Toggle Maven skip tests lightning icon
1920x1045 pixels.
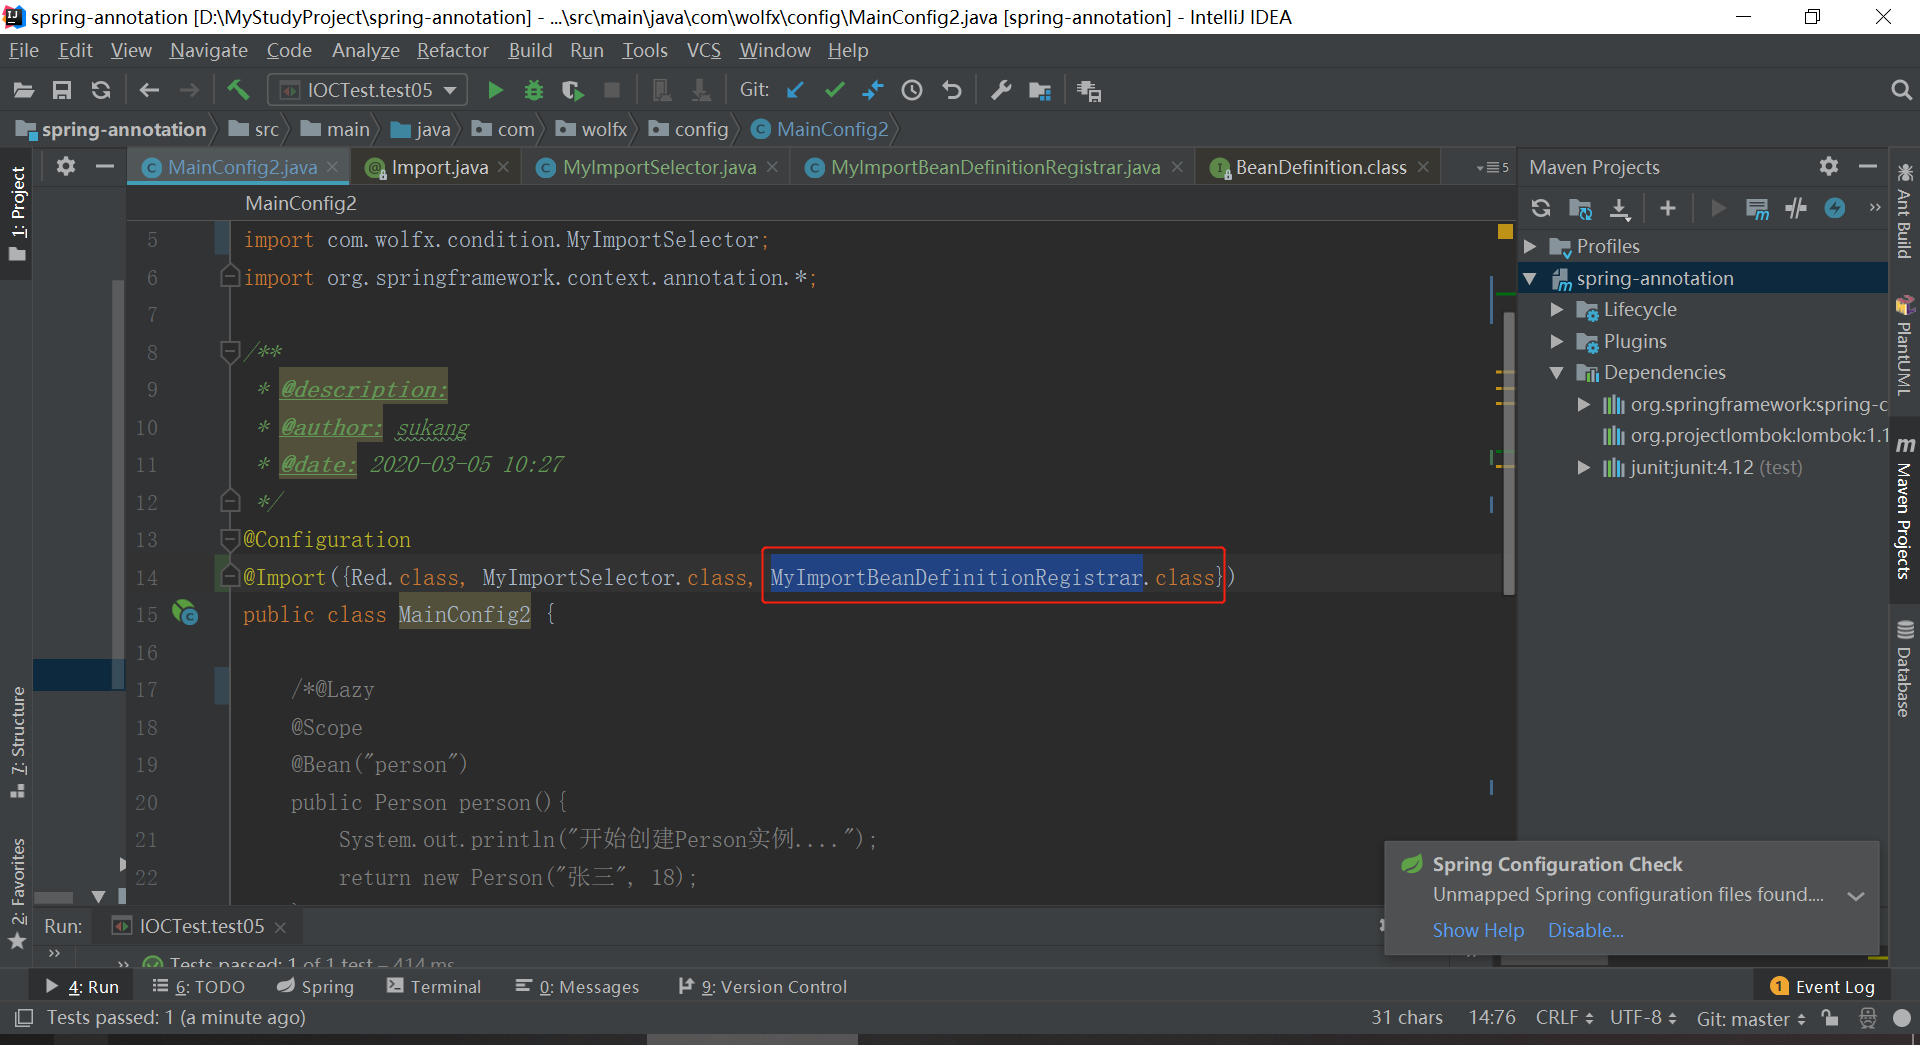[x=1835, y=208]
